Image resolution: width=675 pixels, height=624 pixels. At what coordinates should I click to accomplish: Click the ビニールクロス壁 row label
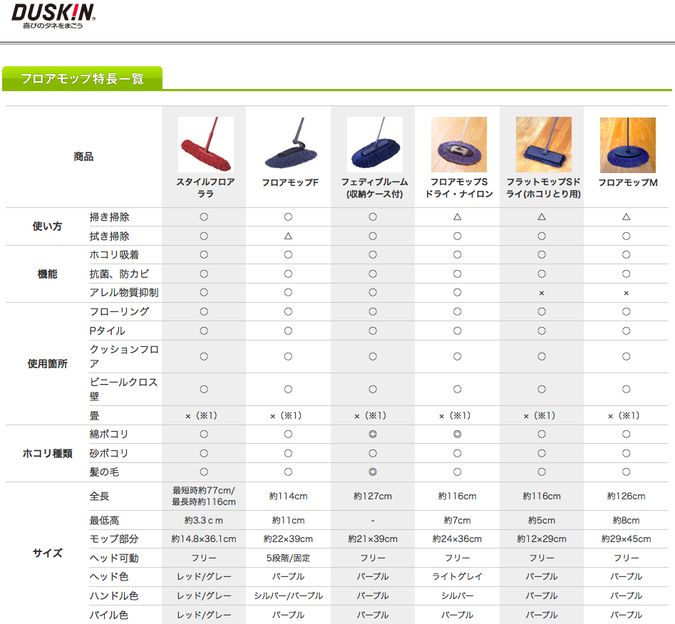pos(124,389)
